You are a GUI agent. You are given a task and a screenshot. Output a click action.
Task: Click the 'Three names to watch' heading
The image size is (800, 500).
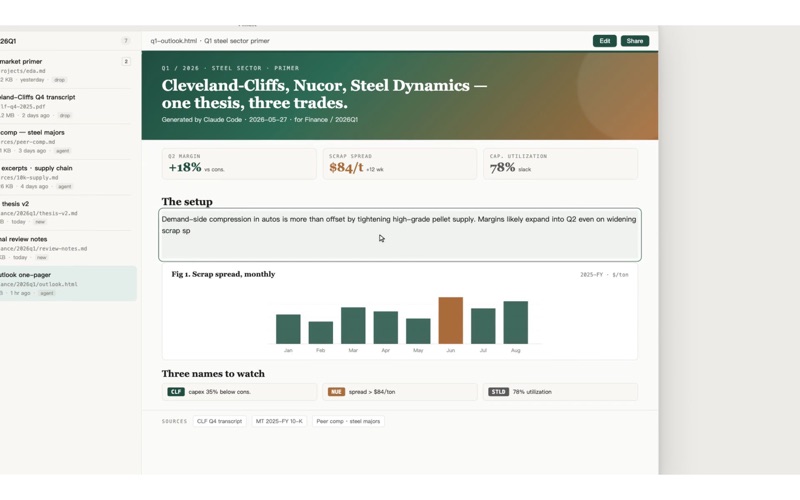(213, 373)
